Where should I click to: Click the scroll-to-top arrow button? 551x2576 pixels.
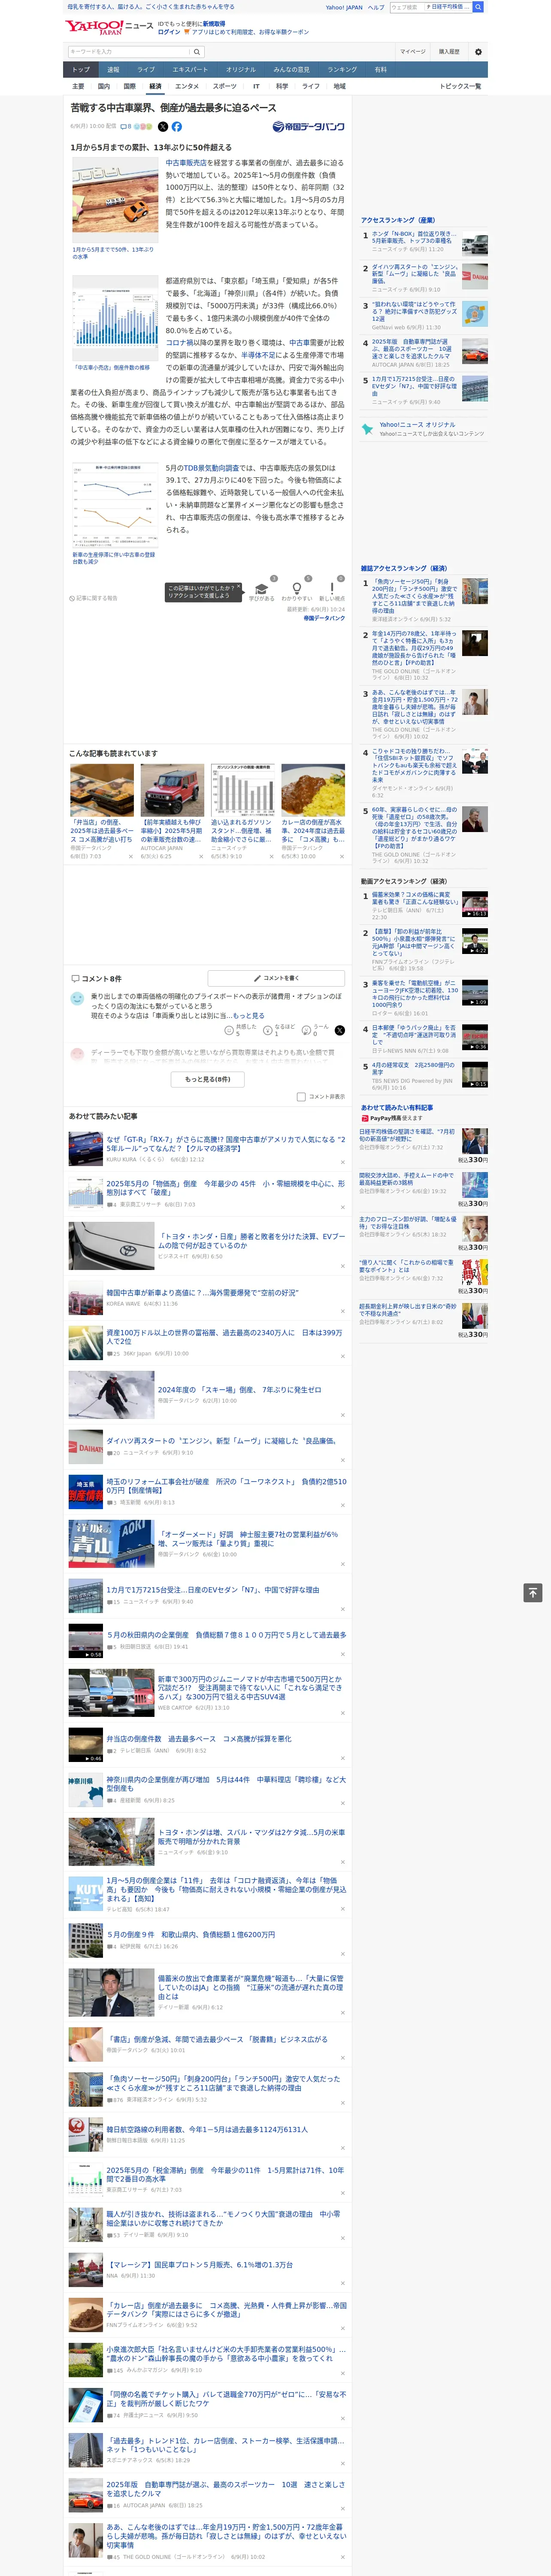(x=533, y=1593)
